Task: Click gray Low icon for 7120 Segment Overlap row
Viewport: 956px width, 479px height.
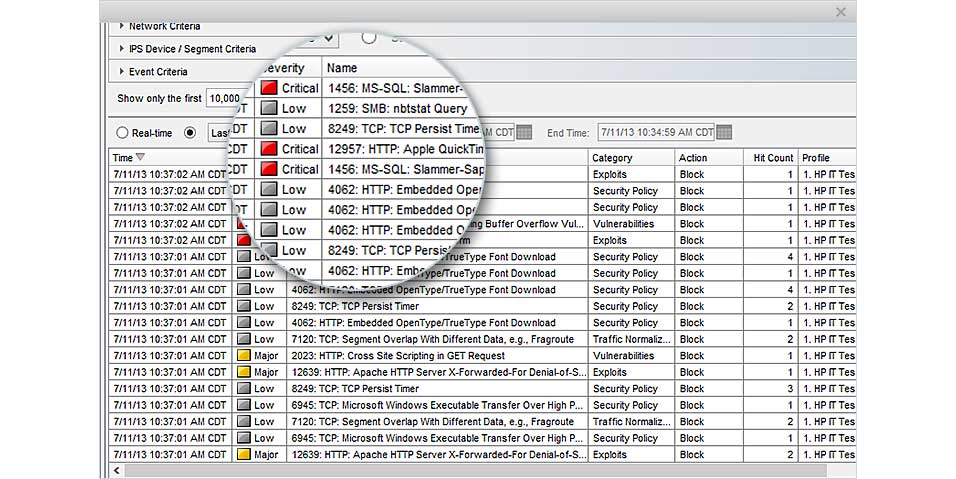Action: 244,339
